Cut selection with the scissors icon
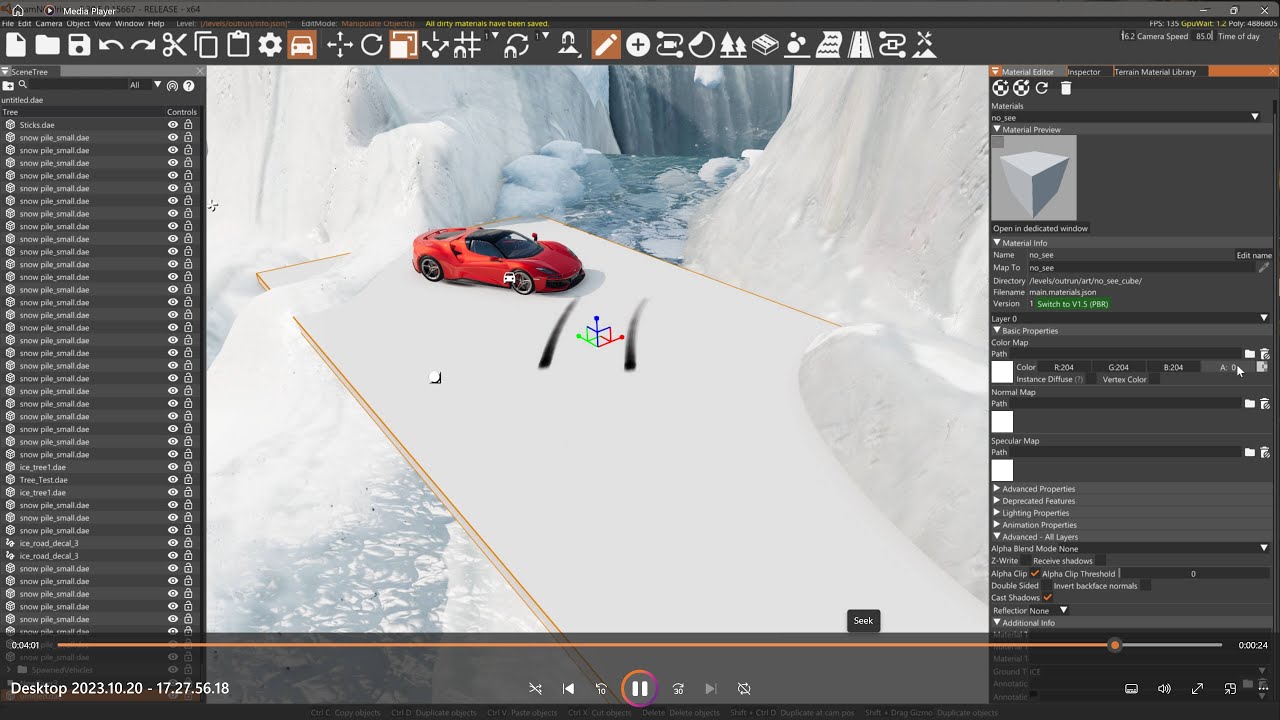Viewport: 1280px width, 720px height. point(175,45)
